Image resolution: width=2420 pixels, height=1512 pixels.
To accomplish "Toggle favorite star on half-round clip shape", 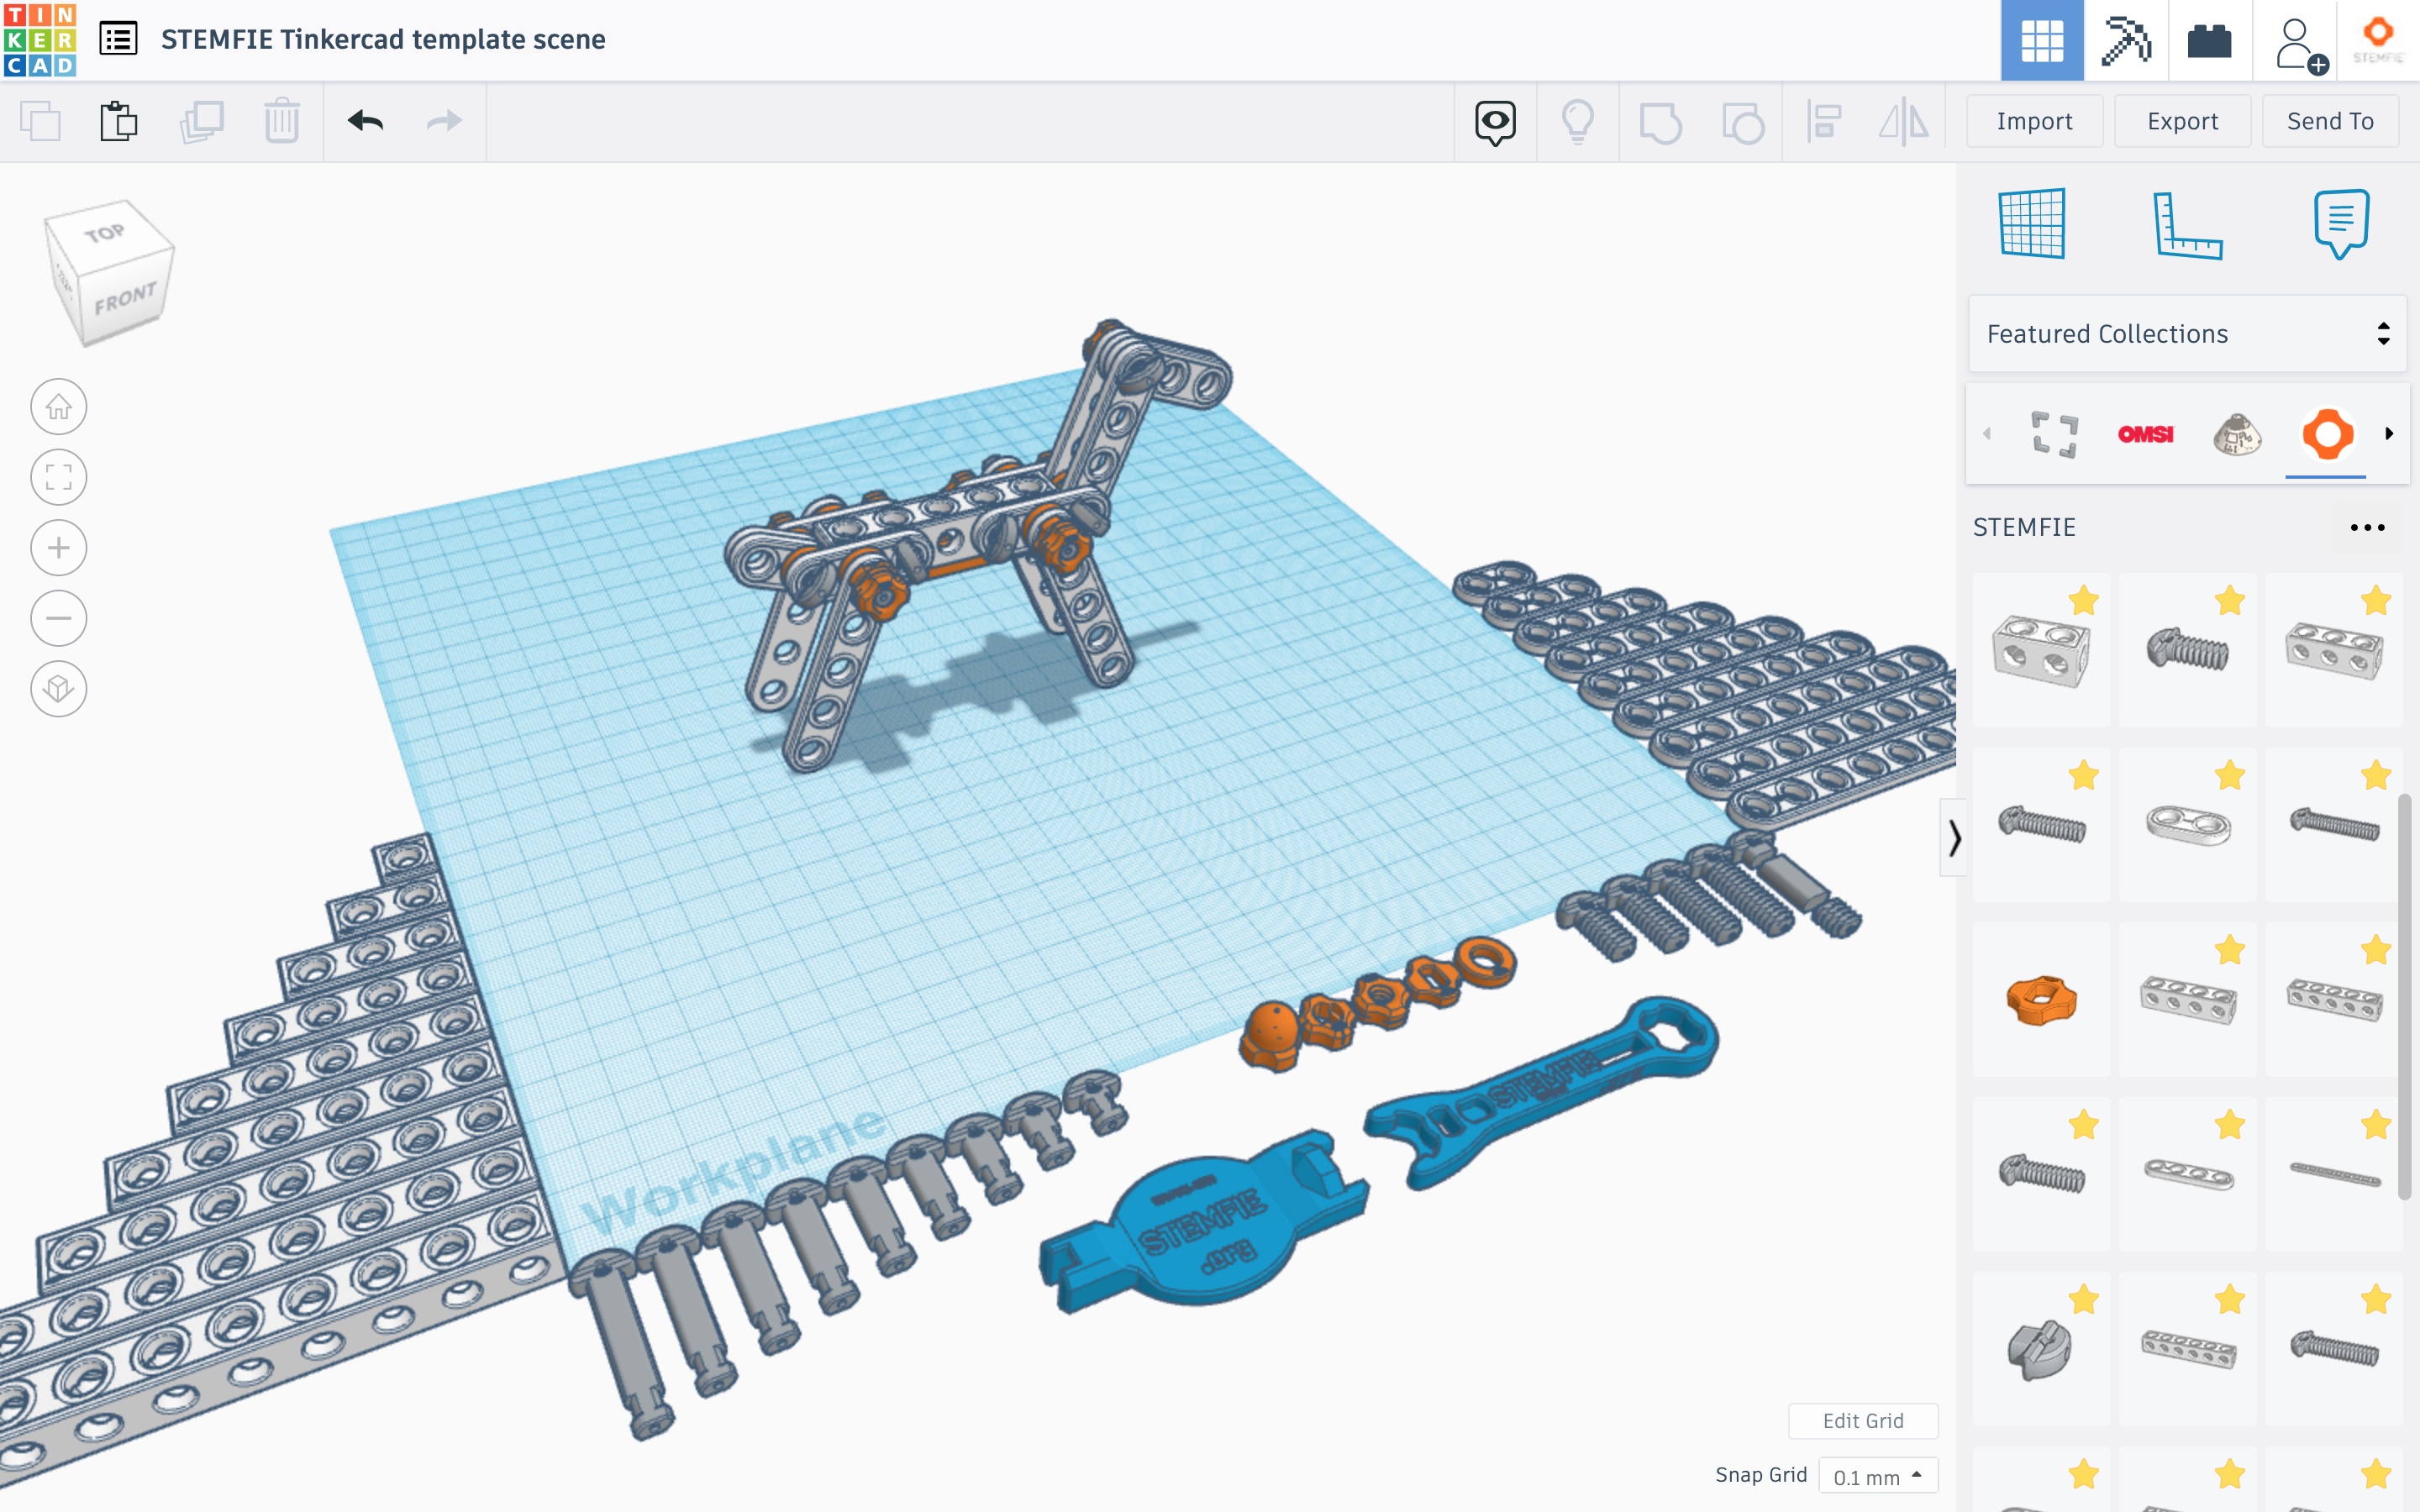I will (2084, 1299).
